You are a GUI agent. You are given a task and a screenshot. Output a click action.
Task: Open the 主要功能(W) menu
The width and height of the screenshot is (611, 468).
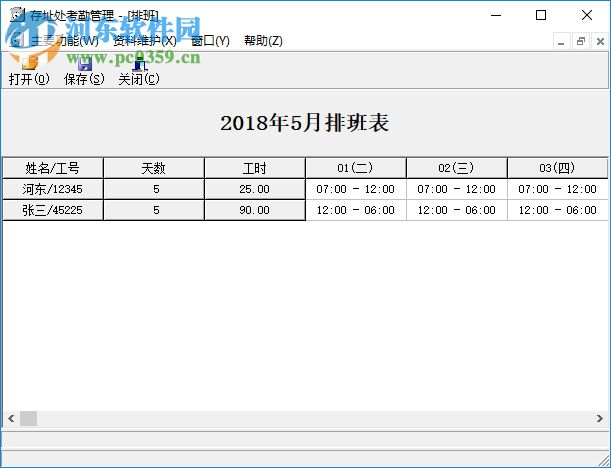point(65,41)
